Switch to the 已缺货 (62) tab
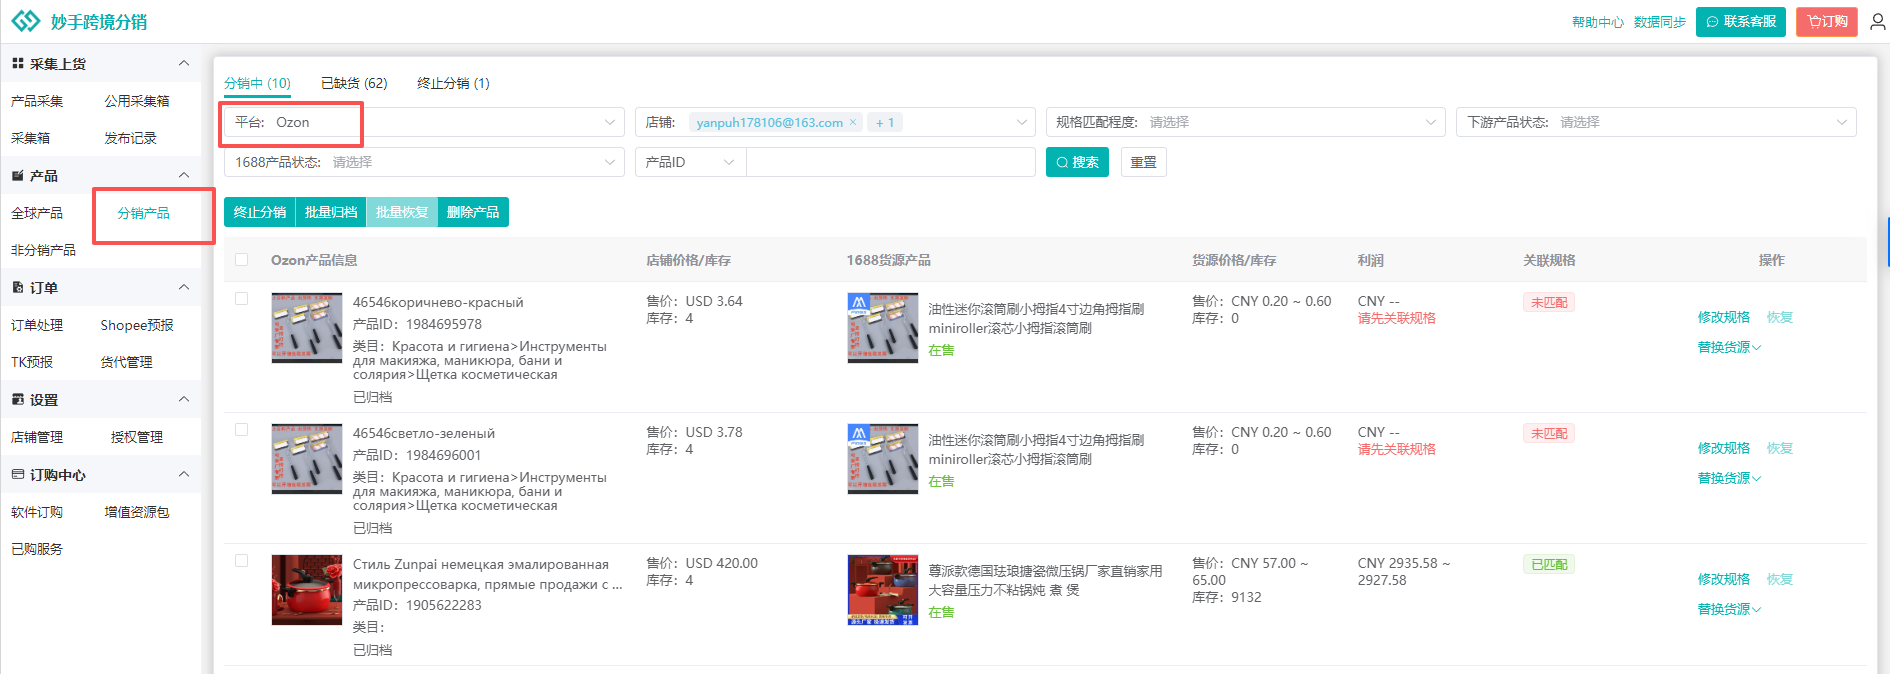Image resolution: width=1890 pixels, height=674 pixels. pos(354,83)
